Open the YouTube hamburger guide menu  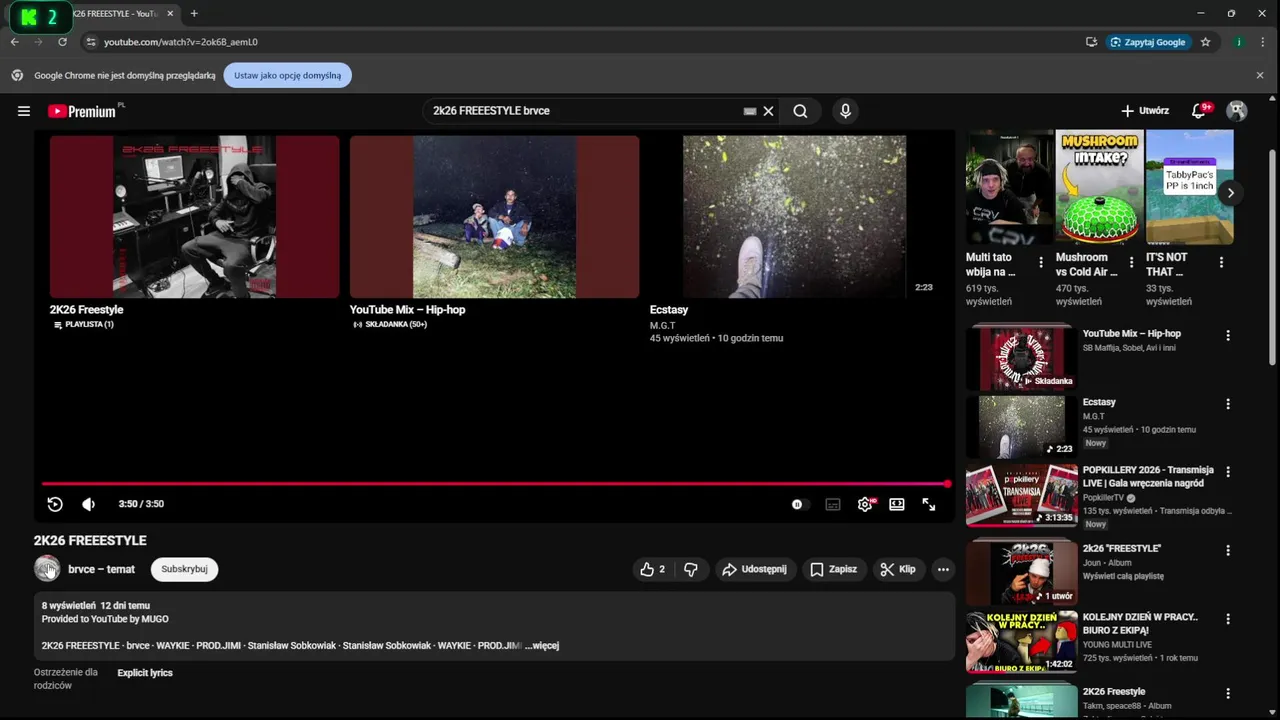pos(24,111)
